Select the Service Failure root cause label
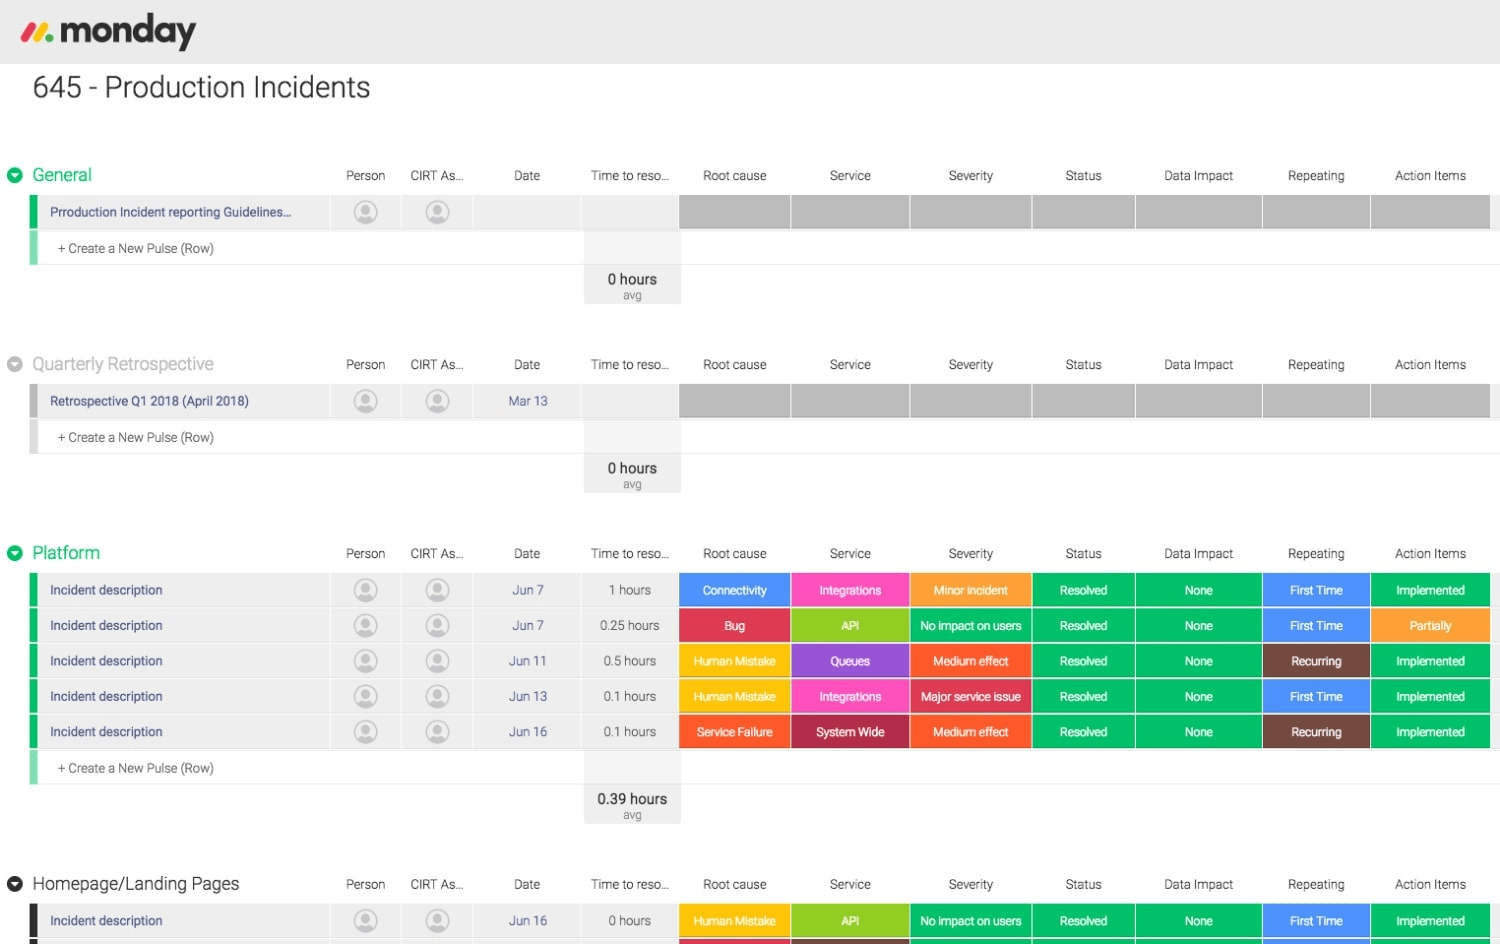 coord(735,732)
